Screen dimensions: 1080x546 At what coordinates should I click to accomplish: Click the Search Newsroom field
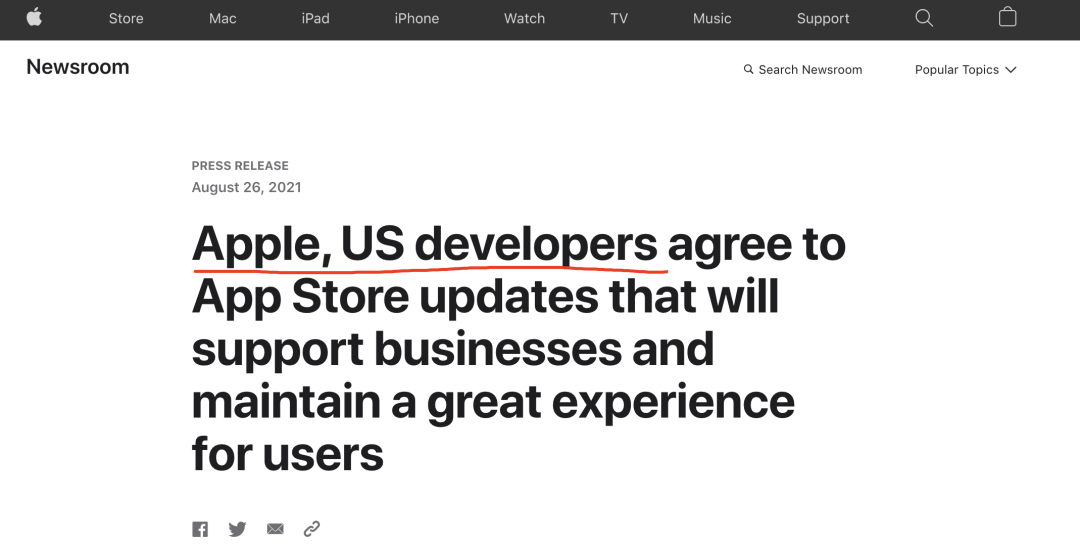click(x=803, y=70)
